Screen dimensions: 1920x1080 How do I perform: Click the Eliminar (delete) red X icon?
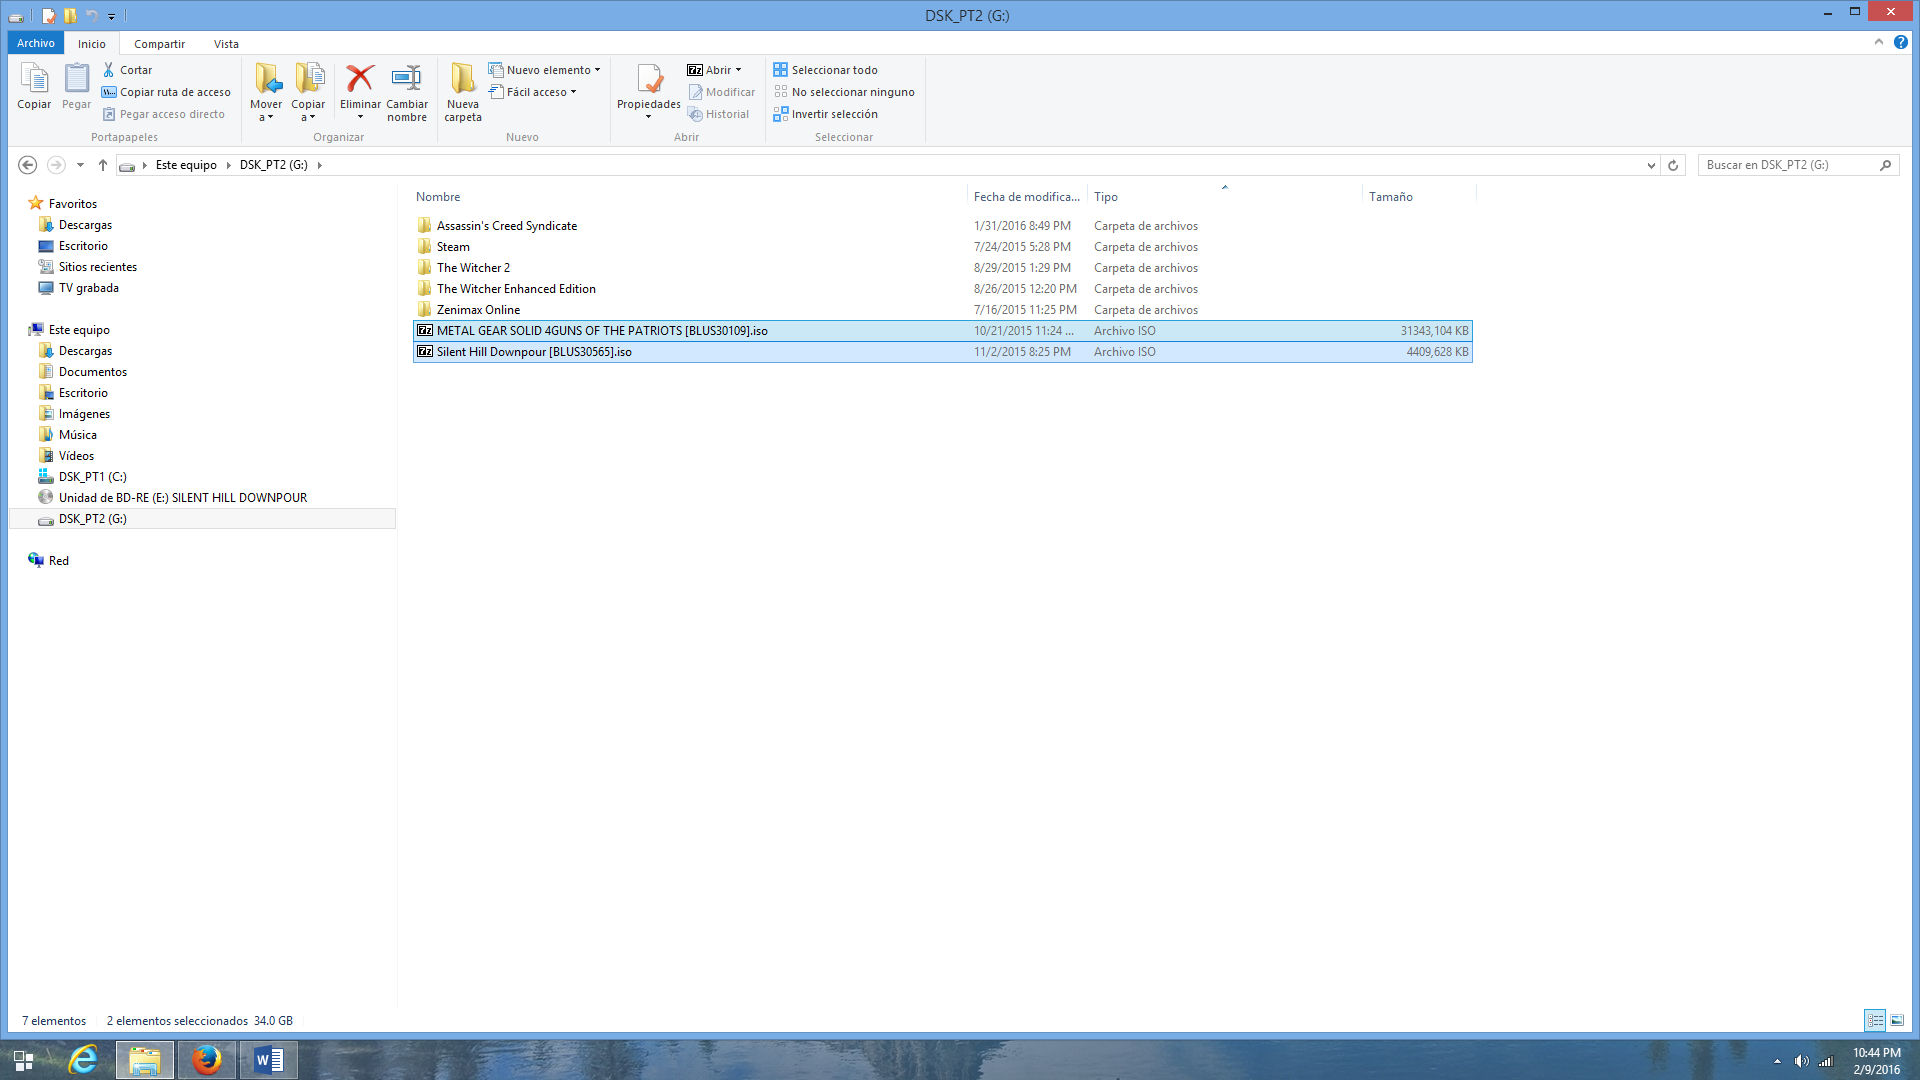tap(360, 78)
